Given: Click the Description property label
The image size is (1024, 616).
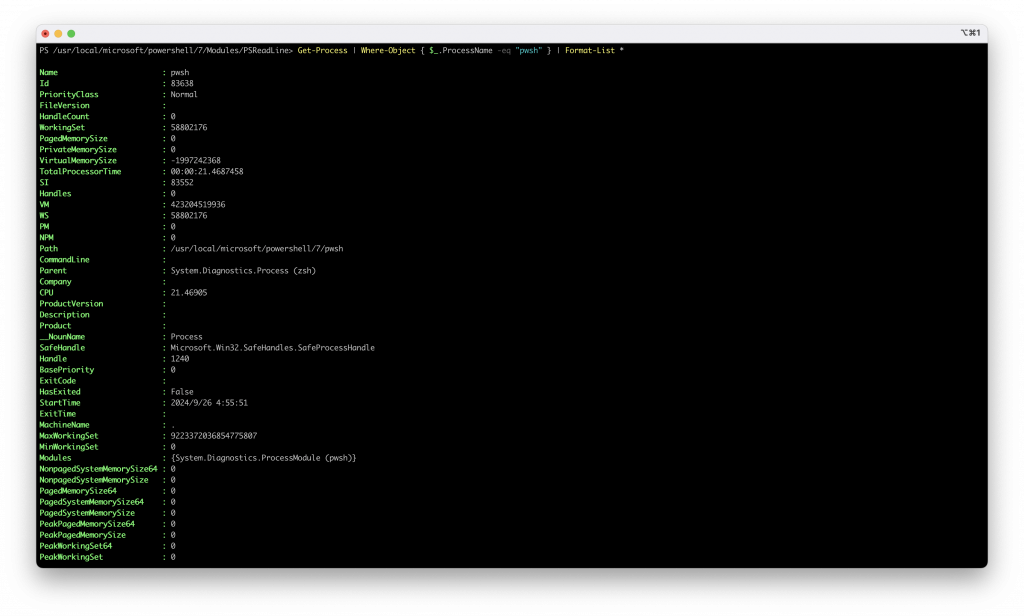Looking at the screenshot, I should point(64,315).
